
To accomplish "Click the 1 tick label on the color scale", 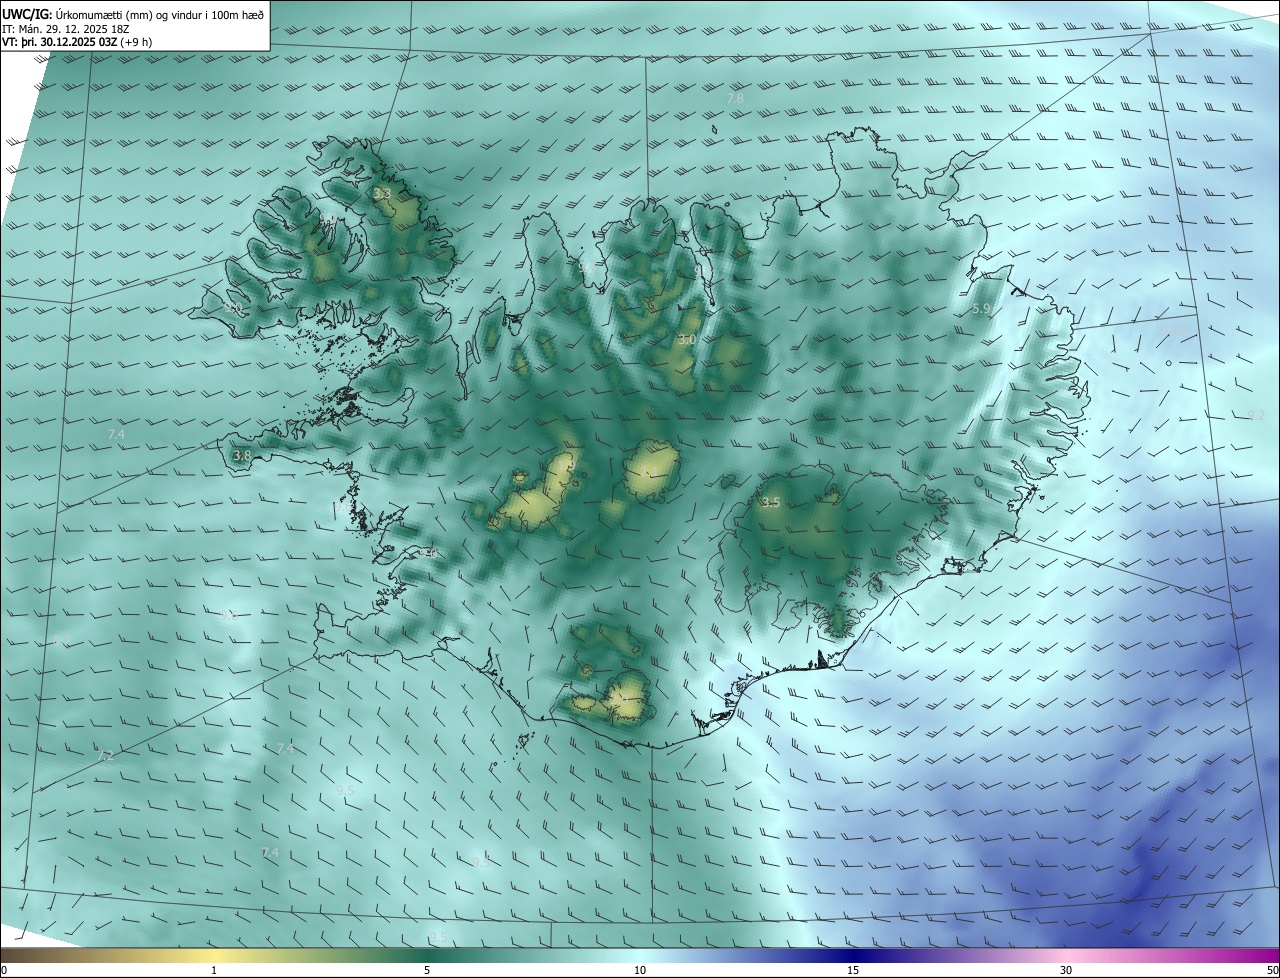I will [214, 970].
